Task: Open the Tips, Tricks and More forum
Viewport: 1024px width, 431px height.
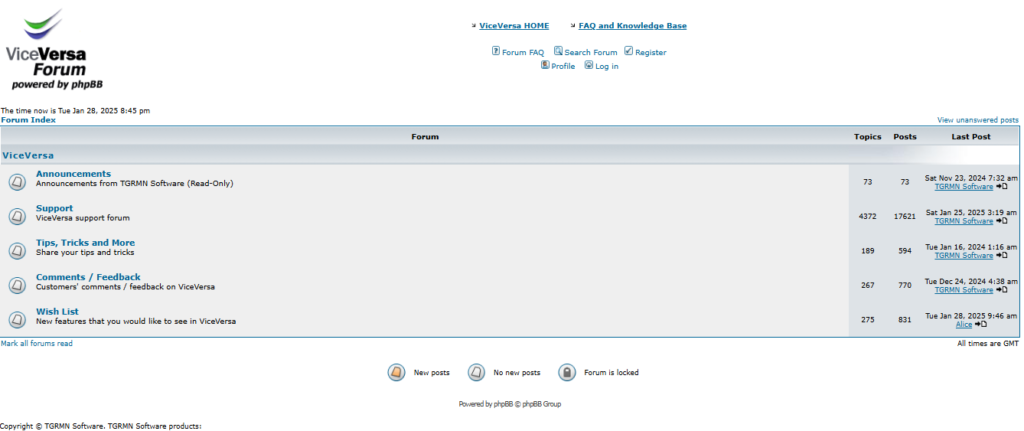Action: [86, 243]
